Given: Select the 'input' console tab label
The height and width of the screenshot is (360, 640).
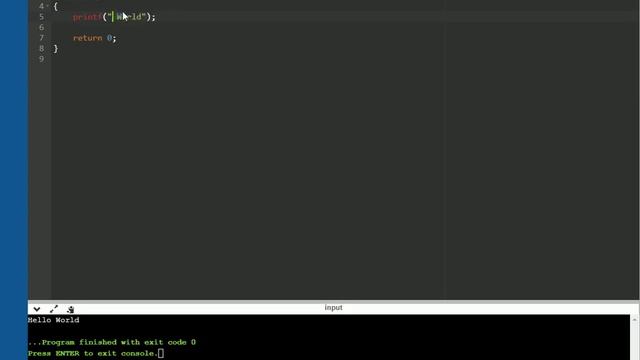Looking at the screenshot, I should 333,307.
